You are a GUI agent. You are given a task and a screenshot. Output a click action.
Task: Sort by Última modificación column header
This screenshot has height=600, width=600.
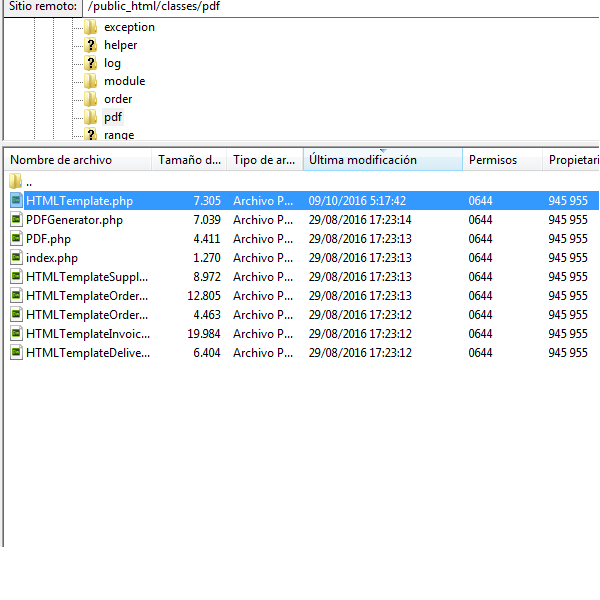click(x=383, y=160)
